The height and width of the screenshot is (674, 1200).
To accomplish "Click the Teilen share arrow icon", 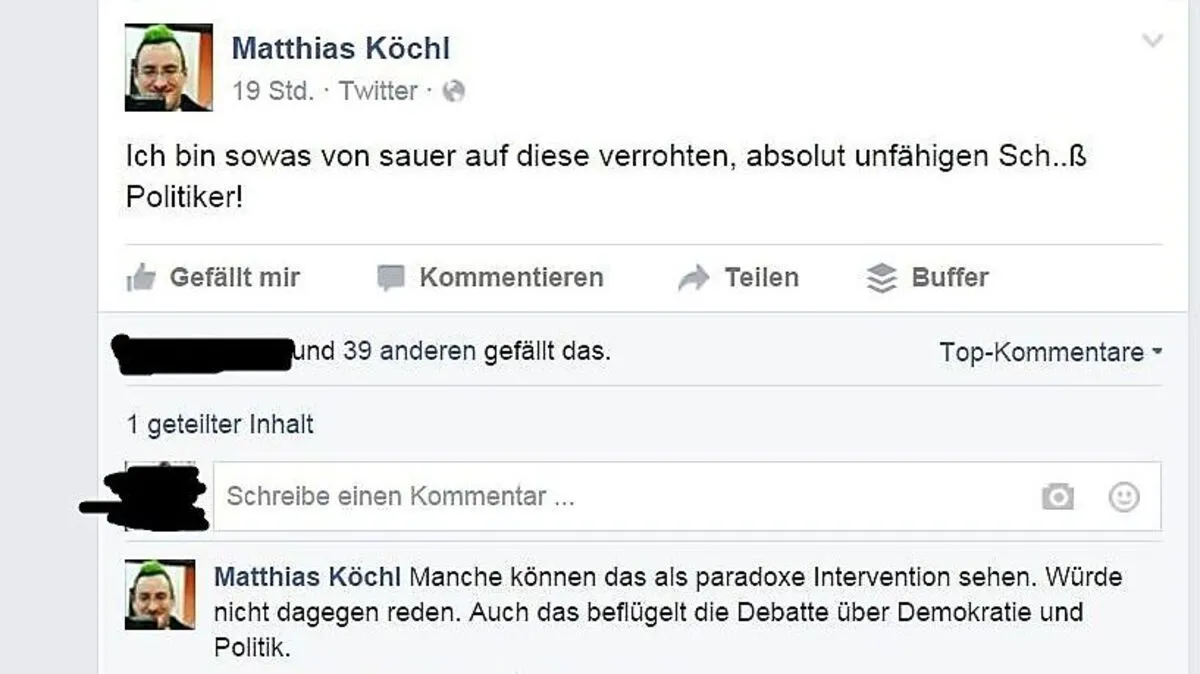I will pos(693,278).
